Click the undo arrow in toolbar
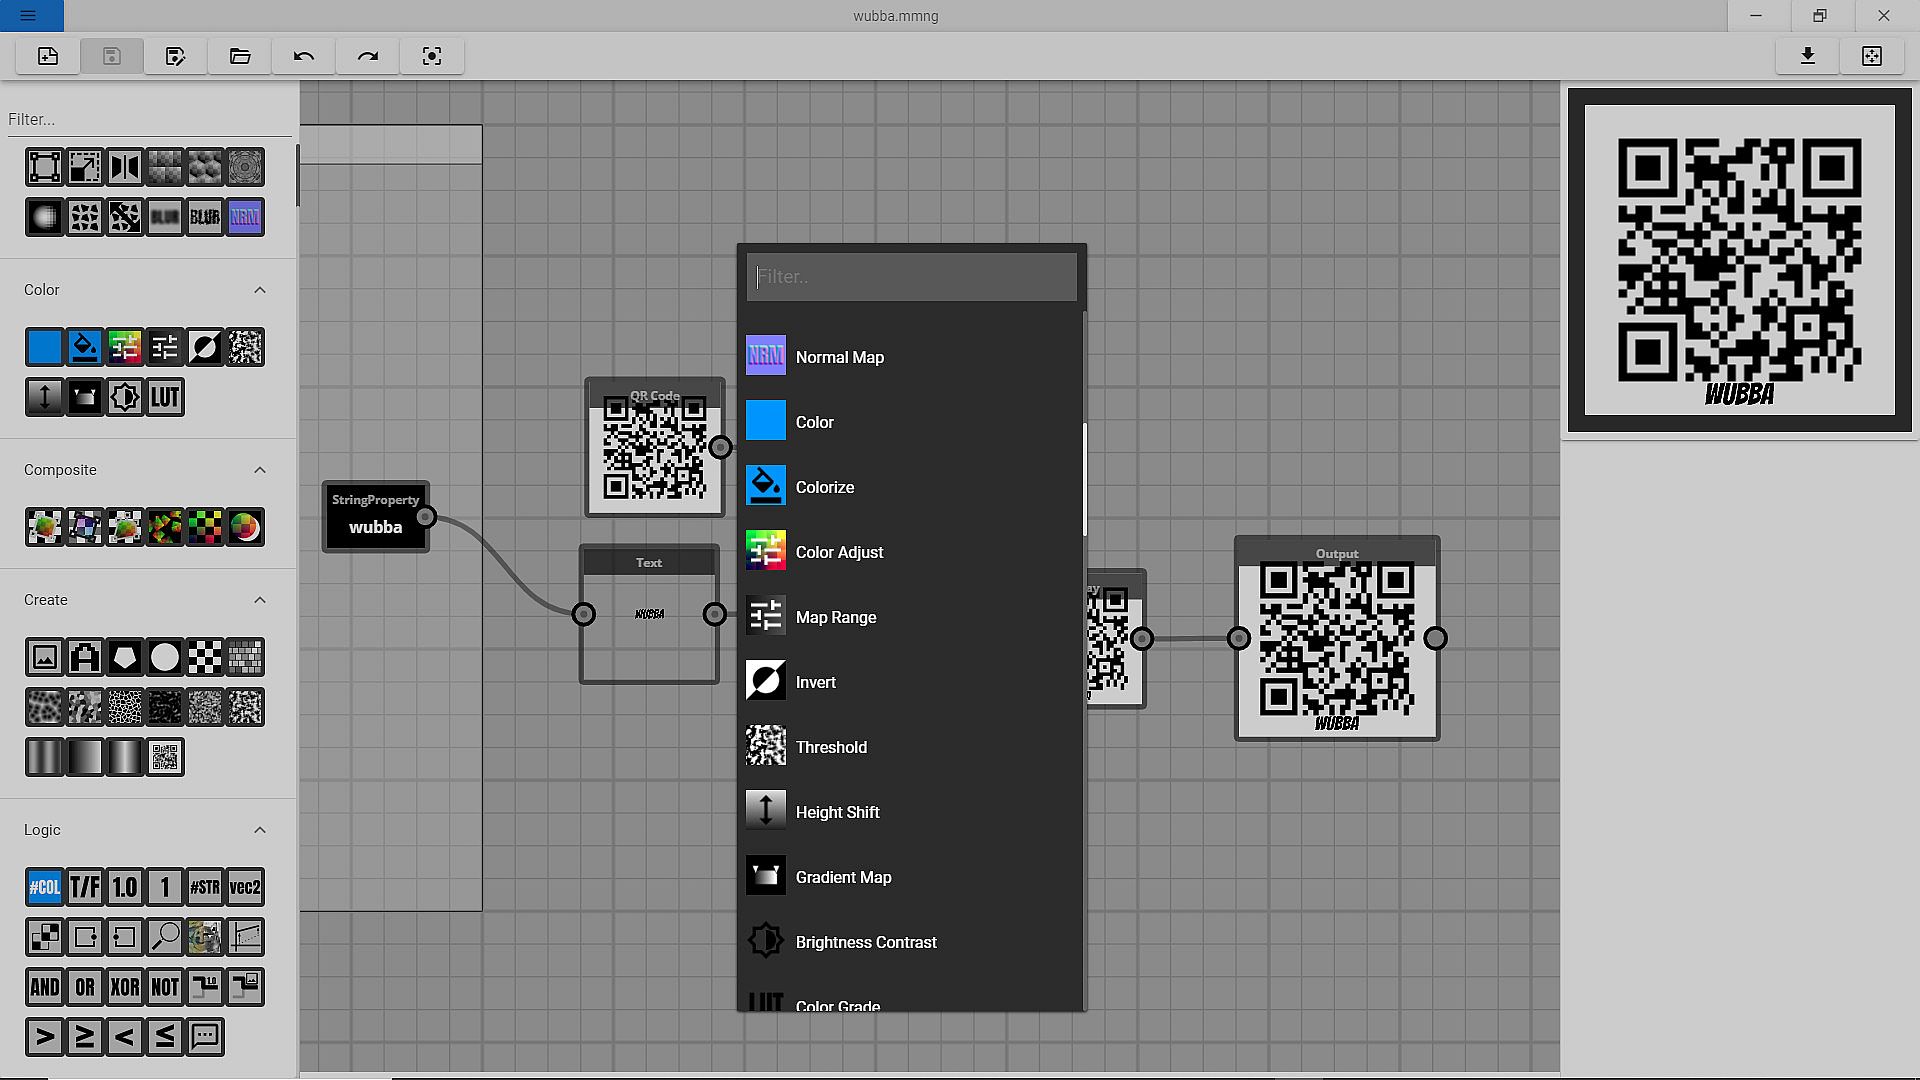This screenshot has height=1080, width=1920. (x=304, y=56)
